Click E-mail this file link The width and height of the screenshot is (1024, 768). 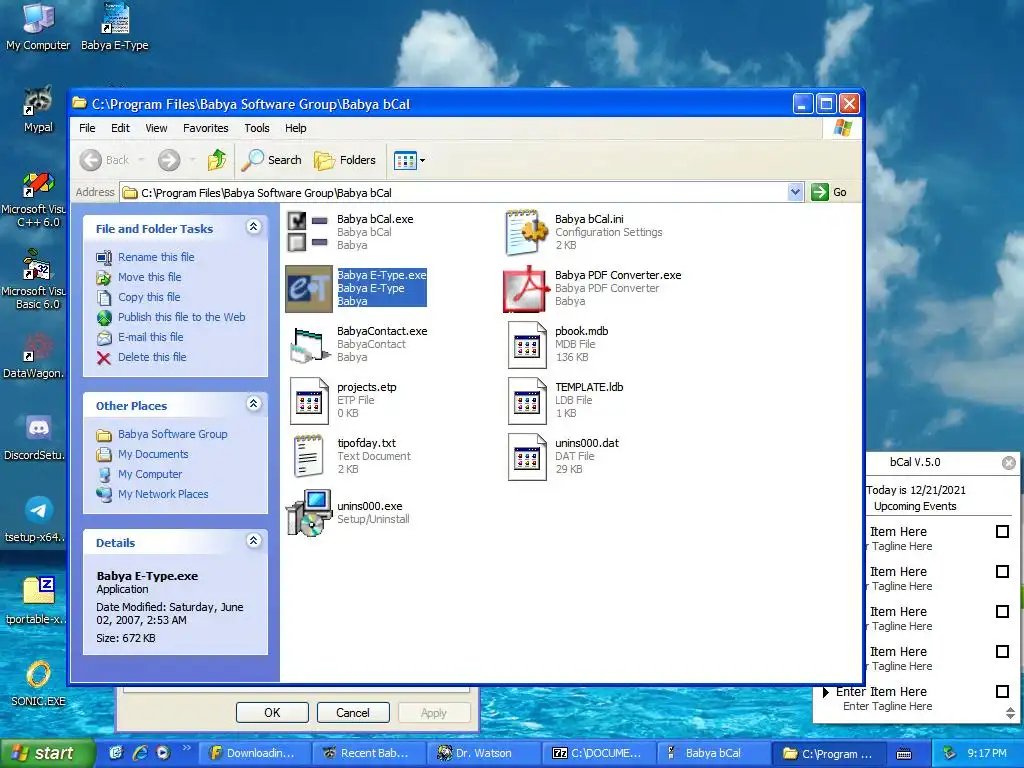click(x=151, y=337)
